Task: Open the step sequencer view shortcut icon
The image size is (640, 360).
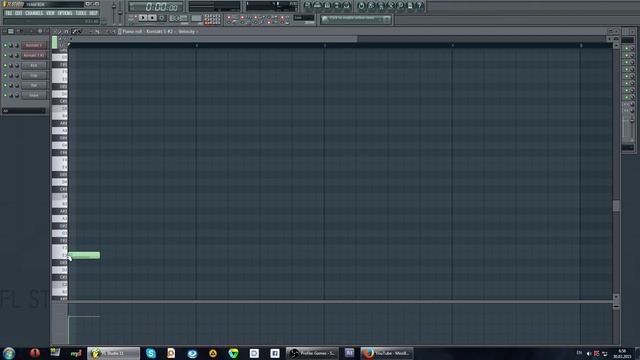Action: 317,6
